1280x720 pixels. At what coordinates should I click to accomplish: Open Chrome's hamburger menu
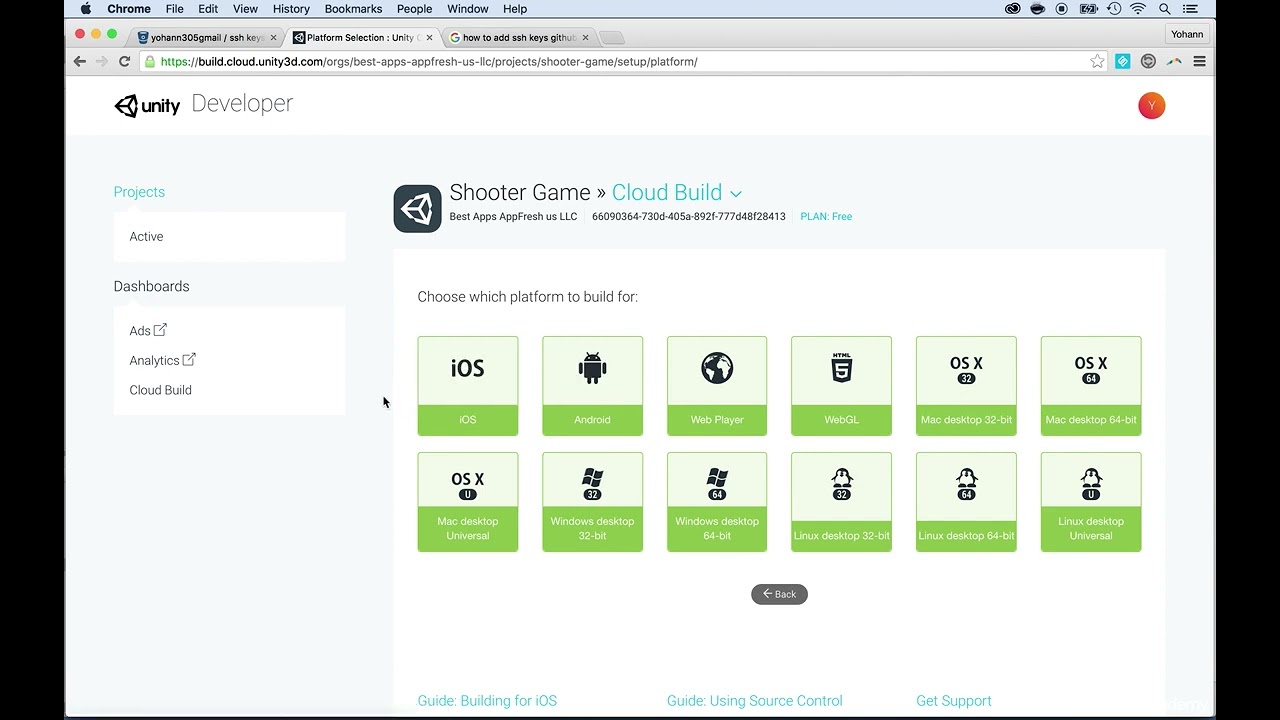pyautogui.click(x=1199, y=61)
